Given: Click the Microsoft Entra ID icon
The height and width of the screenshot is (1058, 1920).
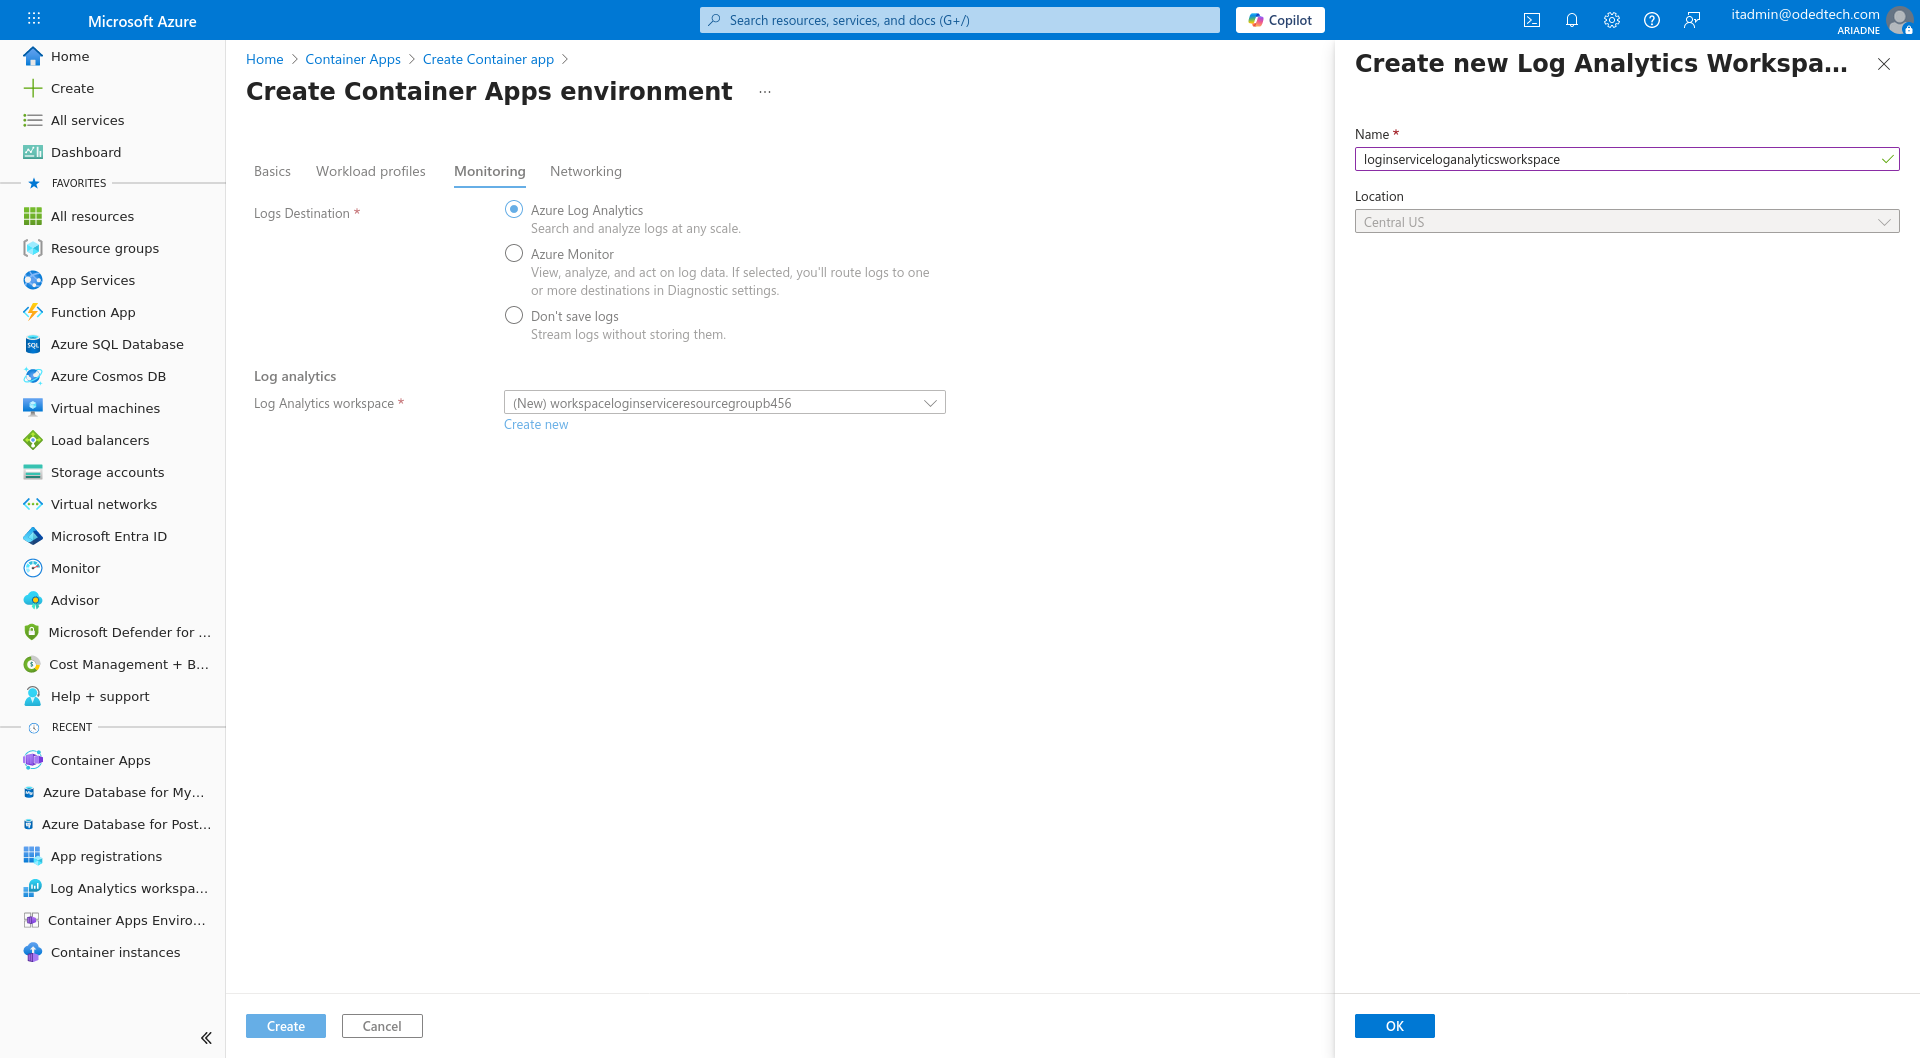Looking at the screenshot, I should (x=33, y=536).
